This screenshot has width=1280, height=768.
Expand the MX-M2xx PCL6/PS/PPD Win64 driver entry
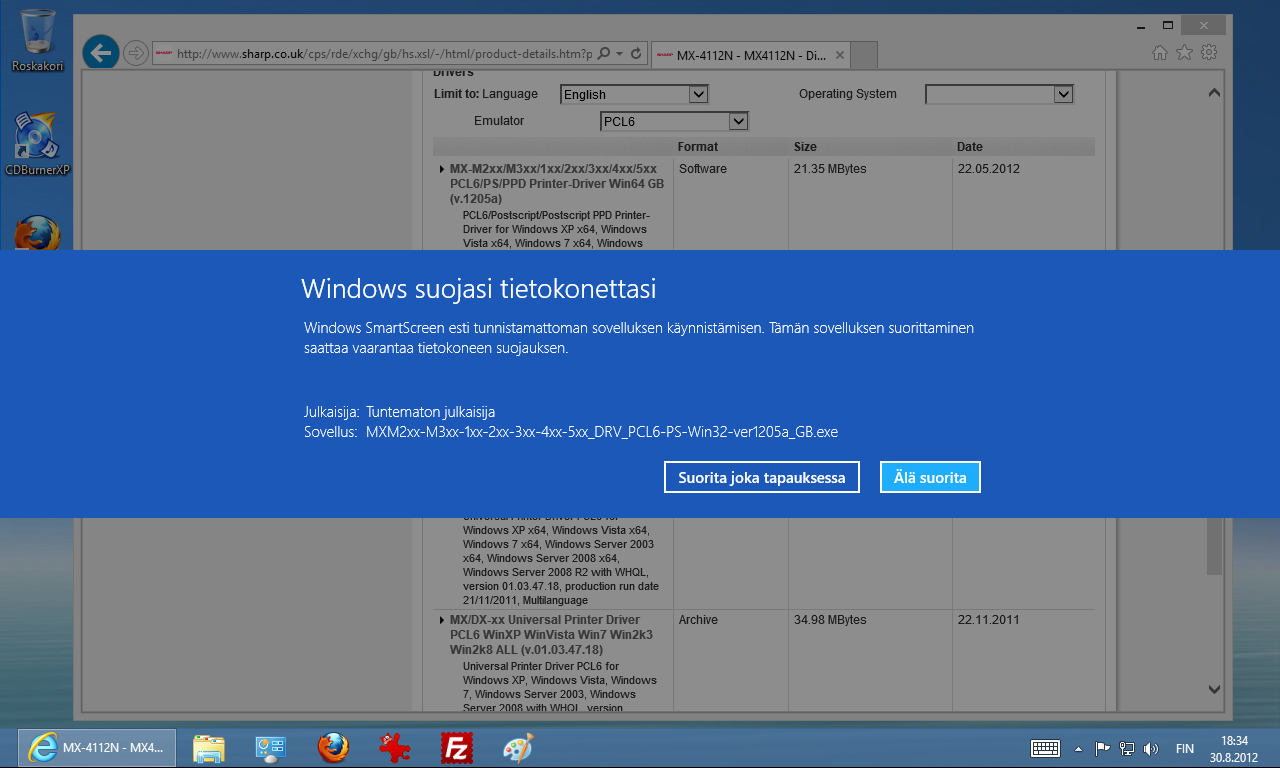point(442,169)
